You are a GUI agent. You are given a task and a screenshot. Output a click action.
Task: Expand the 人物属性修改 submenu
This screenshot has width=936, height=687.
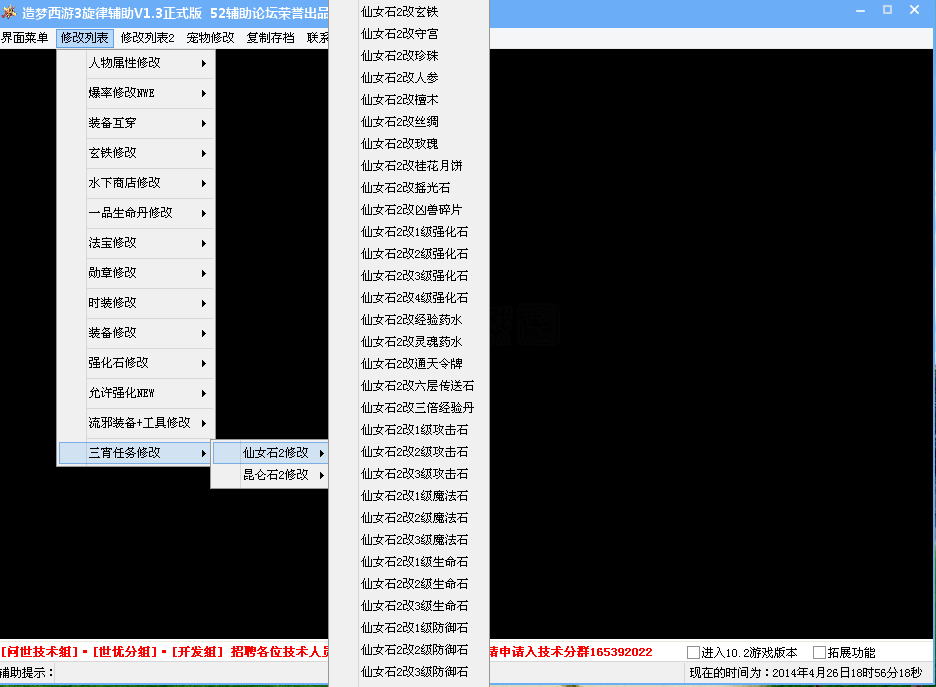click(136, 63)
